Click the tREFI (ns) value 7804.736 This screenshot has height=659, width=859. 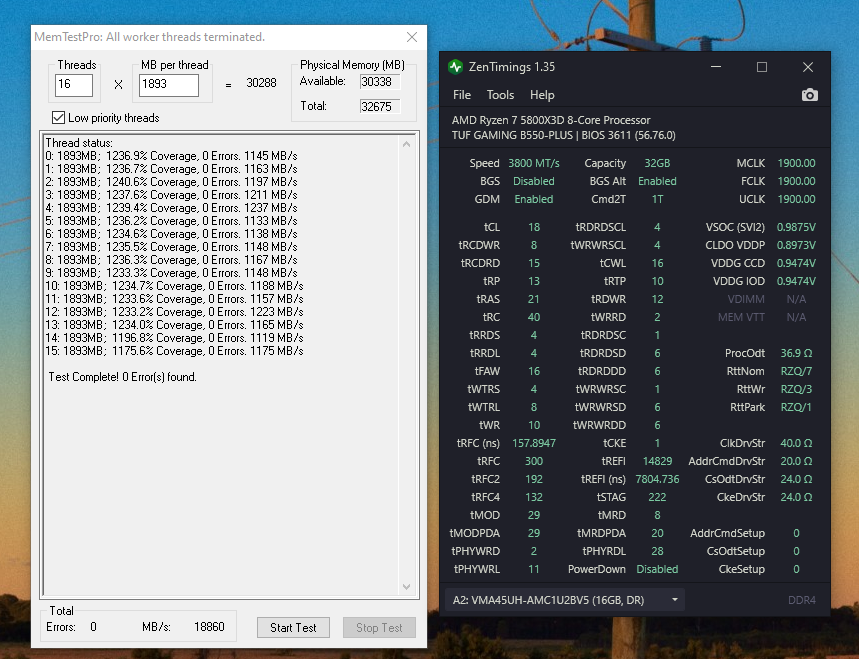pyautogui.click(x=657, y=479)
